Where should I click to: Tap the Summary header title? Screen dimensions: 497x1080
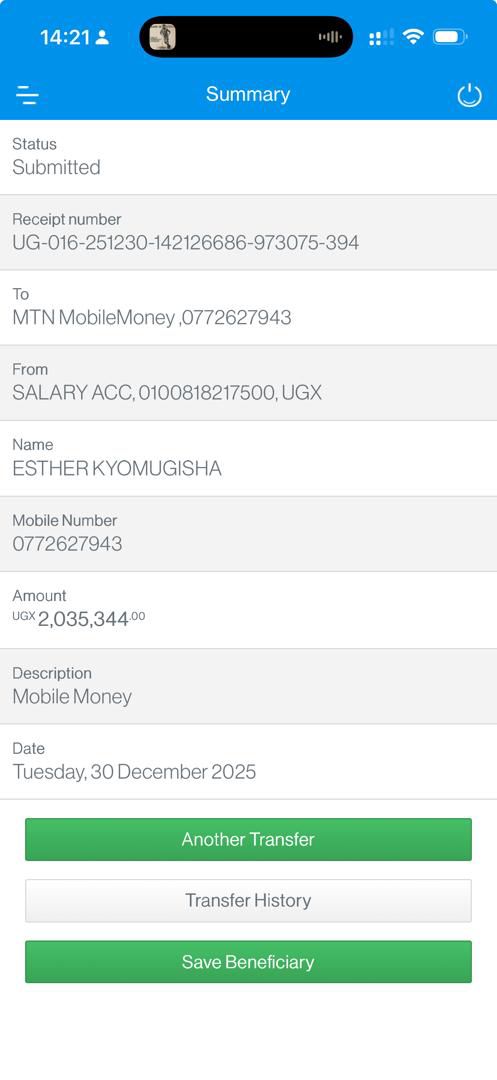pyautogui.click(x=248, y=94)
